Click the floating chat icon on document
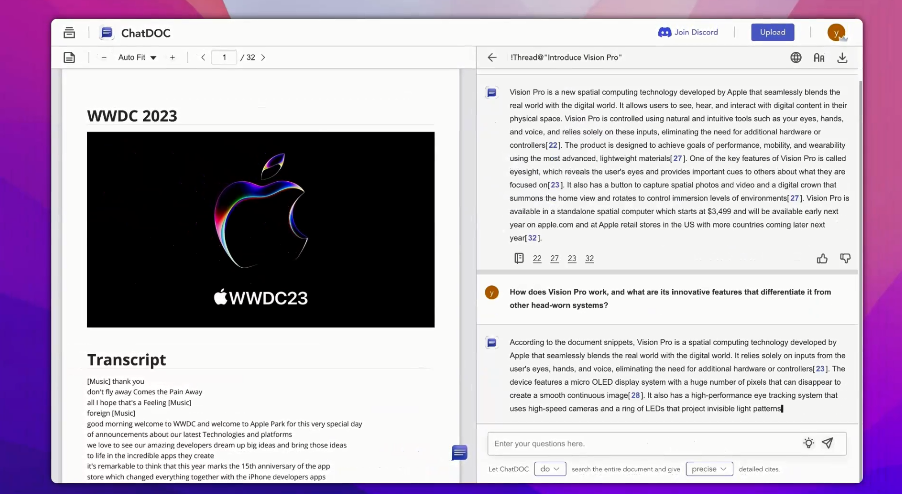This screenshot has width=902, height=494. point(459,453)
